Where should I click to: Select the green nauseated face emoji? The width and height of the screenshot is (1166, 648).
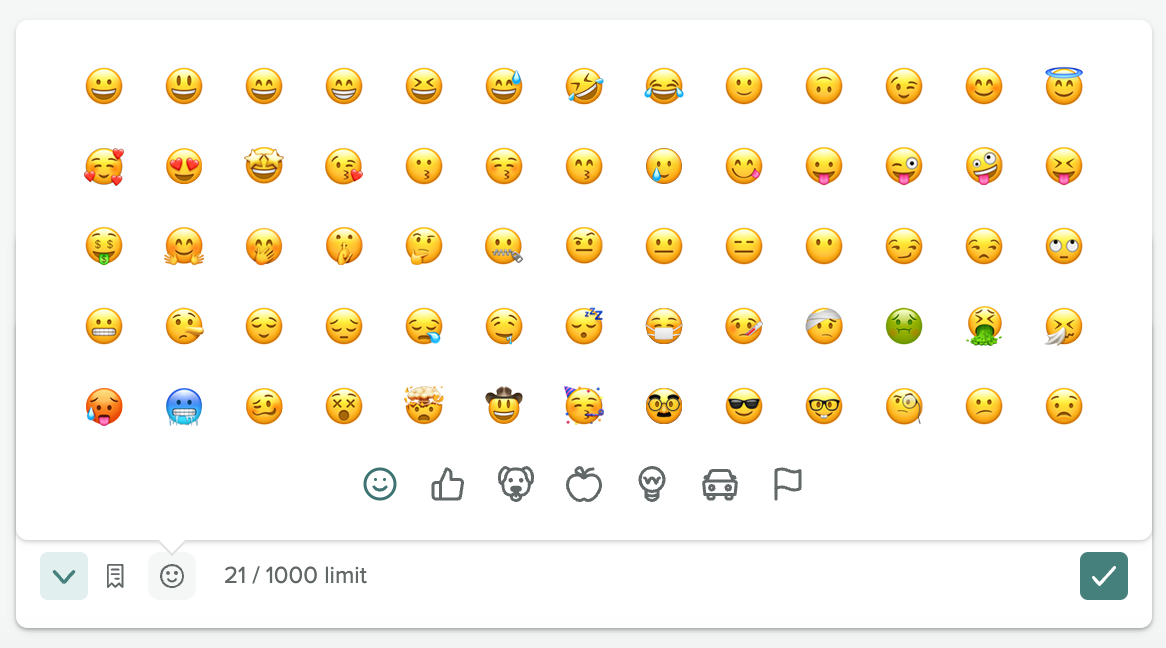(904, 326)
